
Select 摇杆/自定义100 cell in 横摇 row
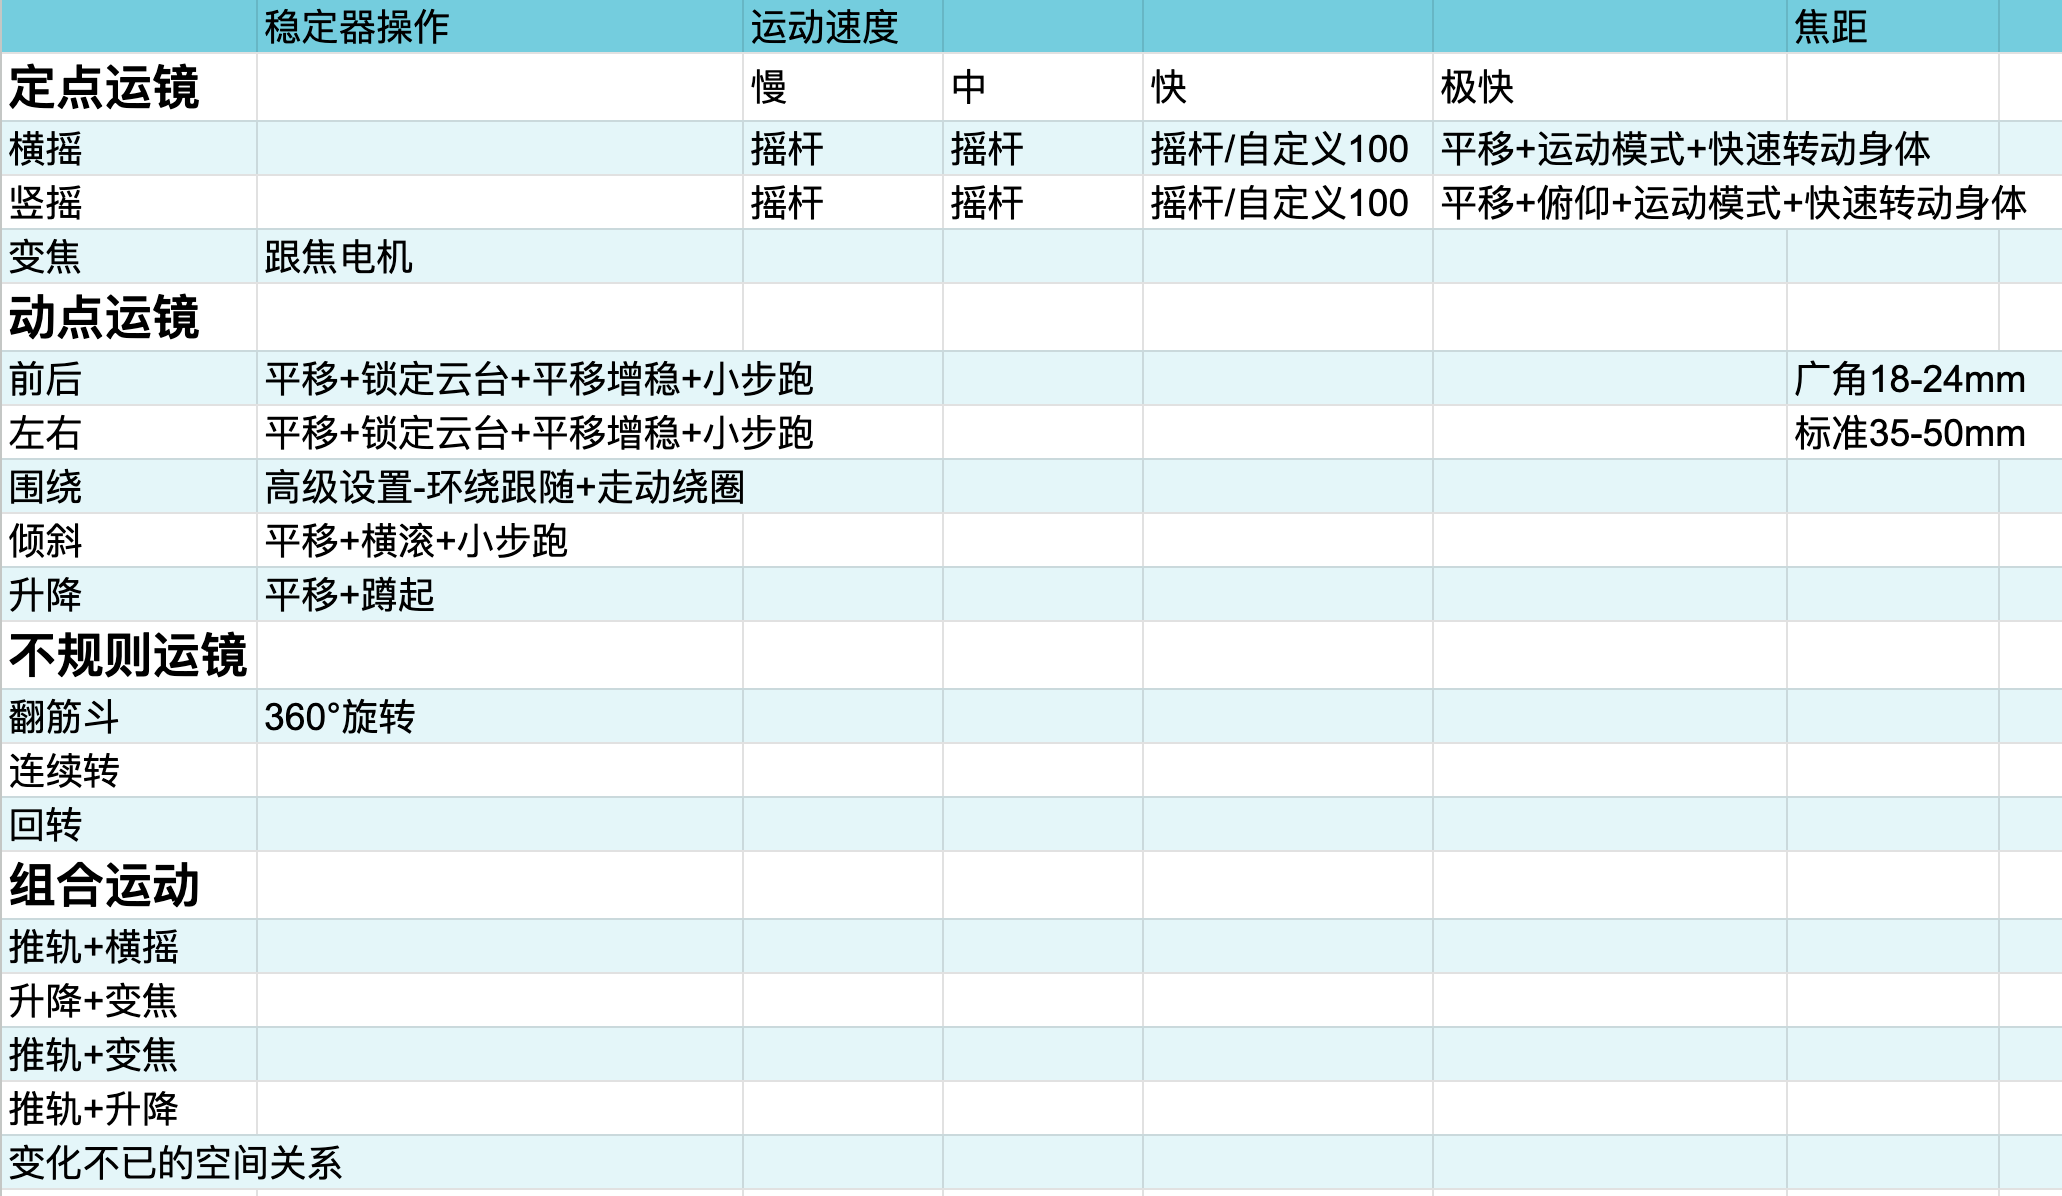point(1287,149)
